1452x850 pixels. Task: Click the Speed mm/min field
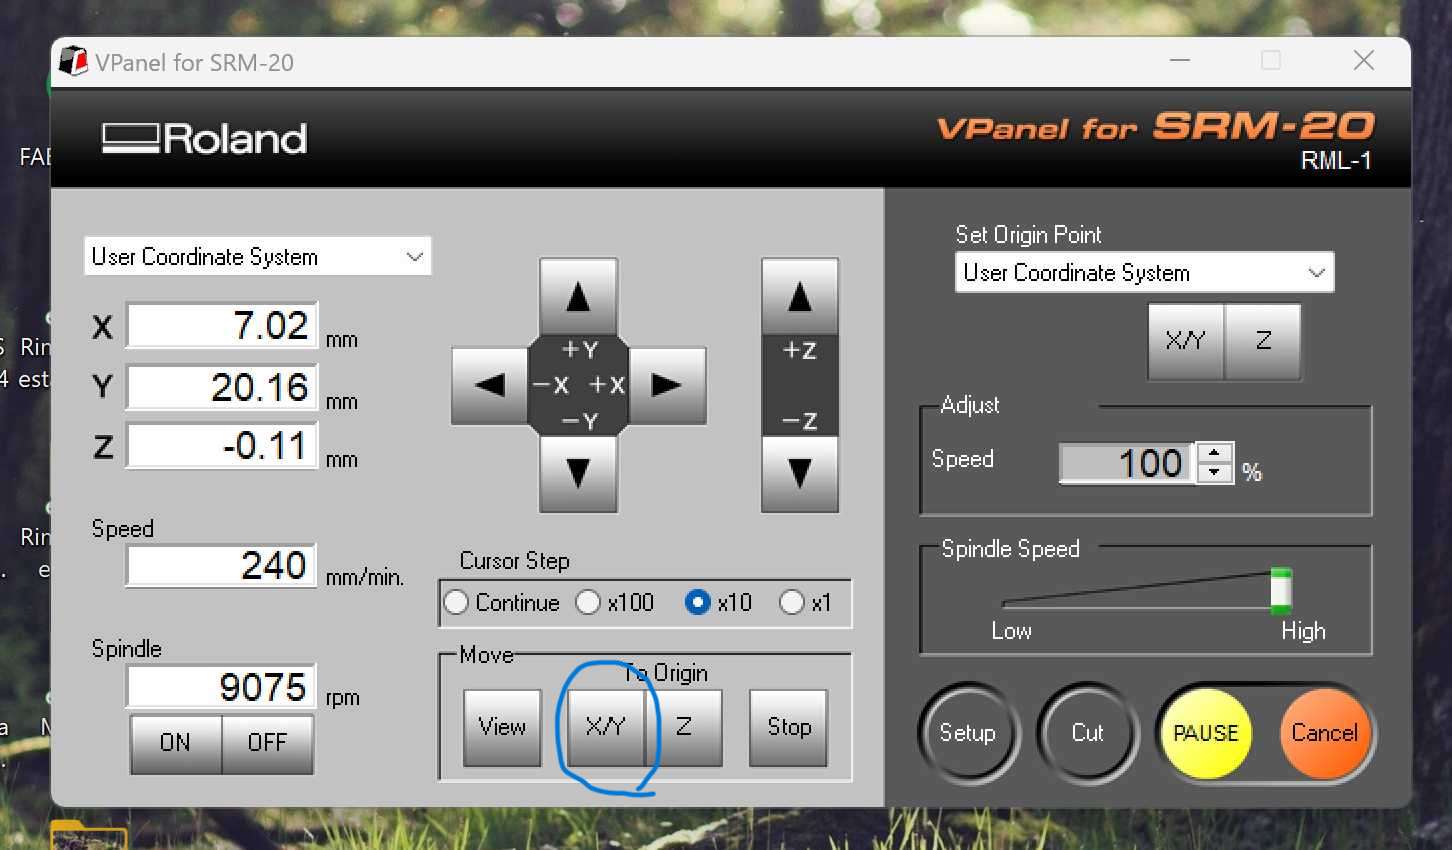click(x=222, y=566)
